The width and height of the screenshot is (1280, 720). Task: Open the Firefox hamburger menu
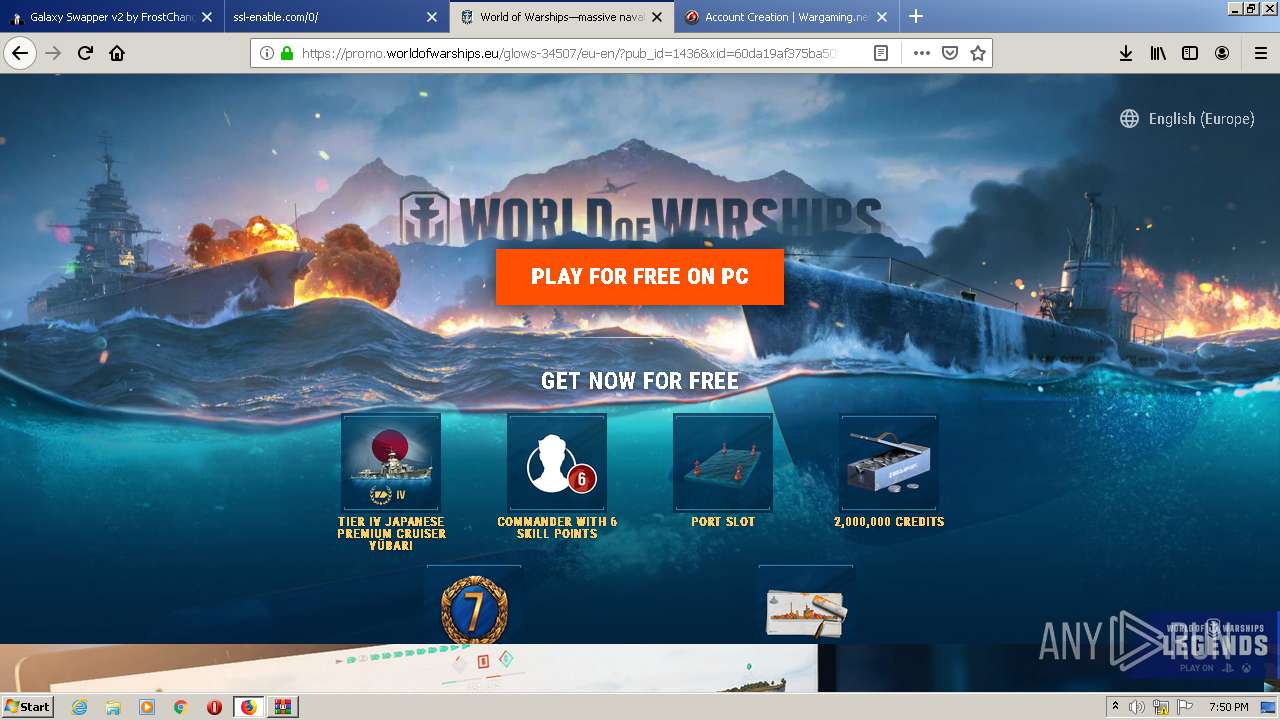[1260, 53]
